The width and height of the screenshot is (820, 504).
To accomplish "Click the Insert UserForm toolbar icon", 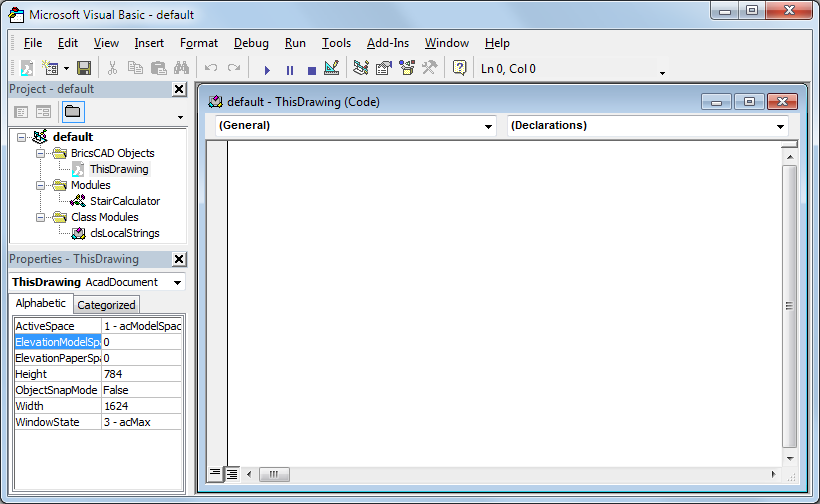I will click(50, 68).
